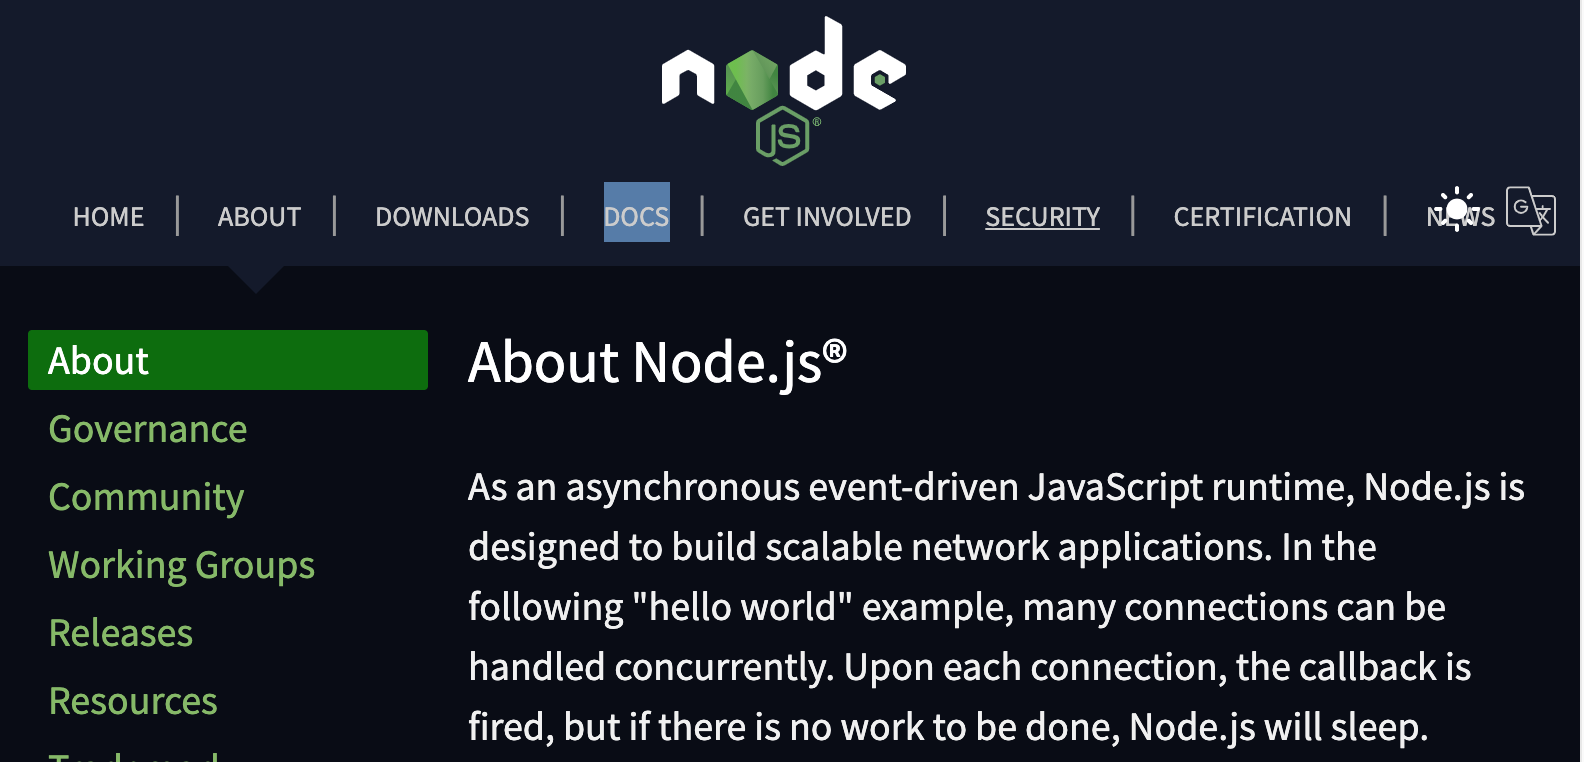Open the ABOUT nav item
This screenshot has height=762, width=1584.
(259, 217)
